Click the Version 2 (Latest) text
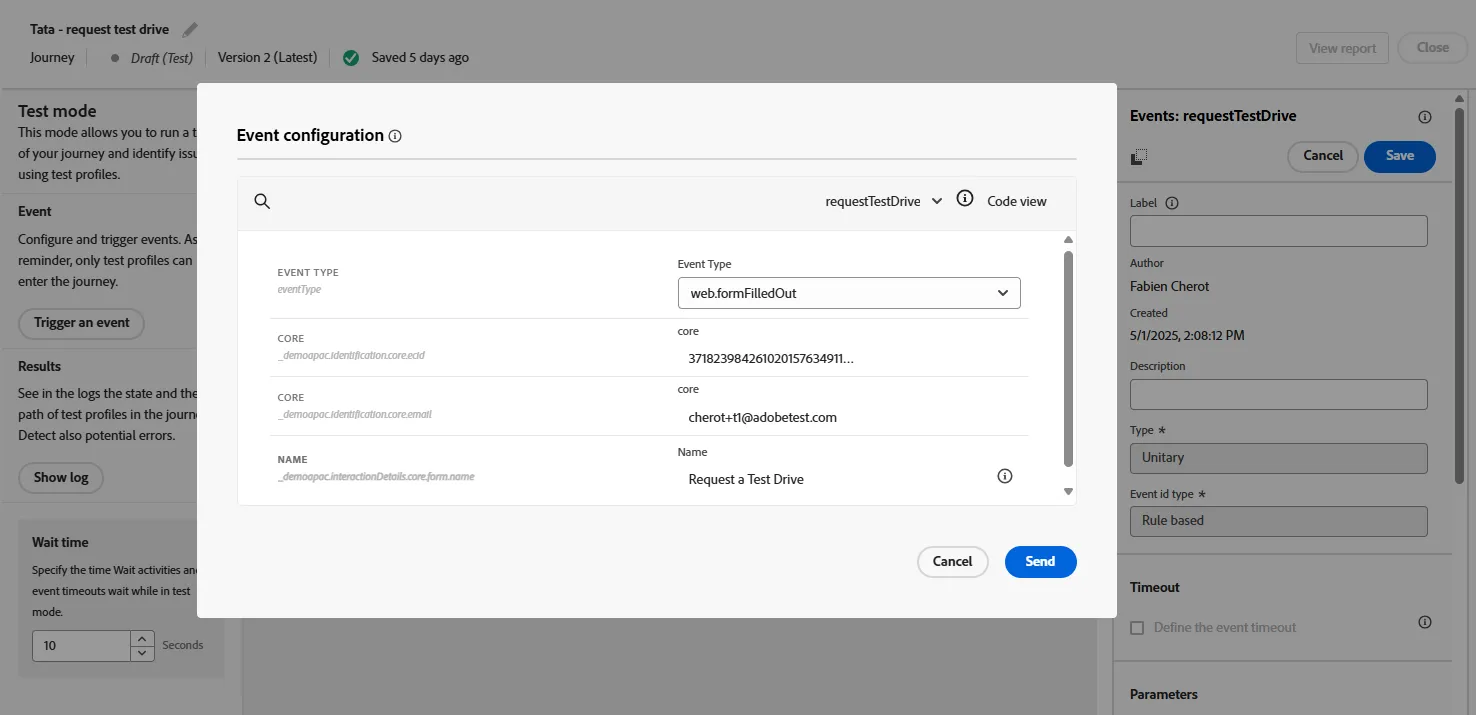Viewport: 1476px width, 715px height. pyautogui.click(x=268, y=58)
